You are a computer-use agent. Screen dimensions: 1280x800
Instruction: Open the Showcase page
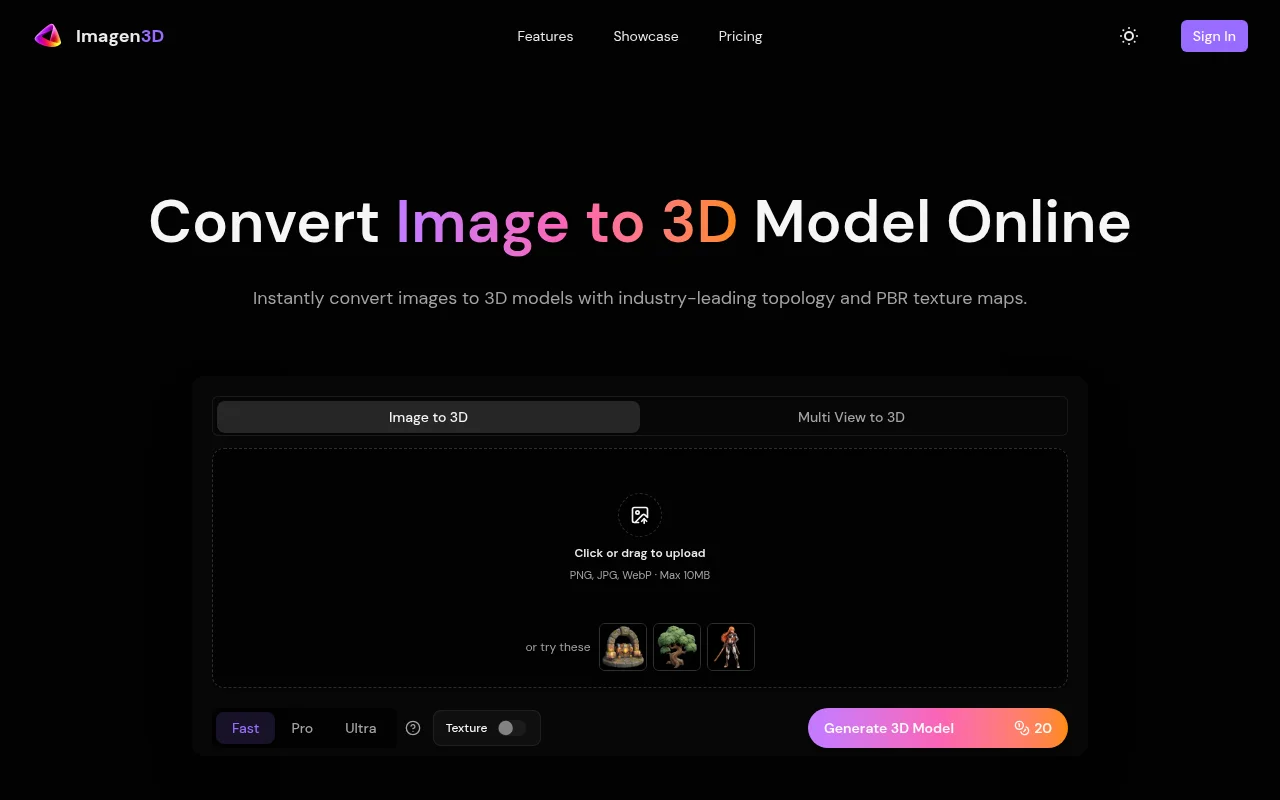(646, 36)
